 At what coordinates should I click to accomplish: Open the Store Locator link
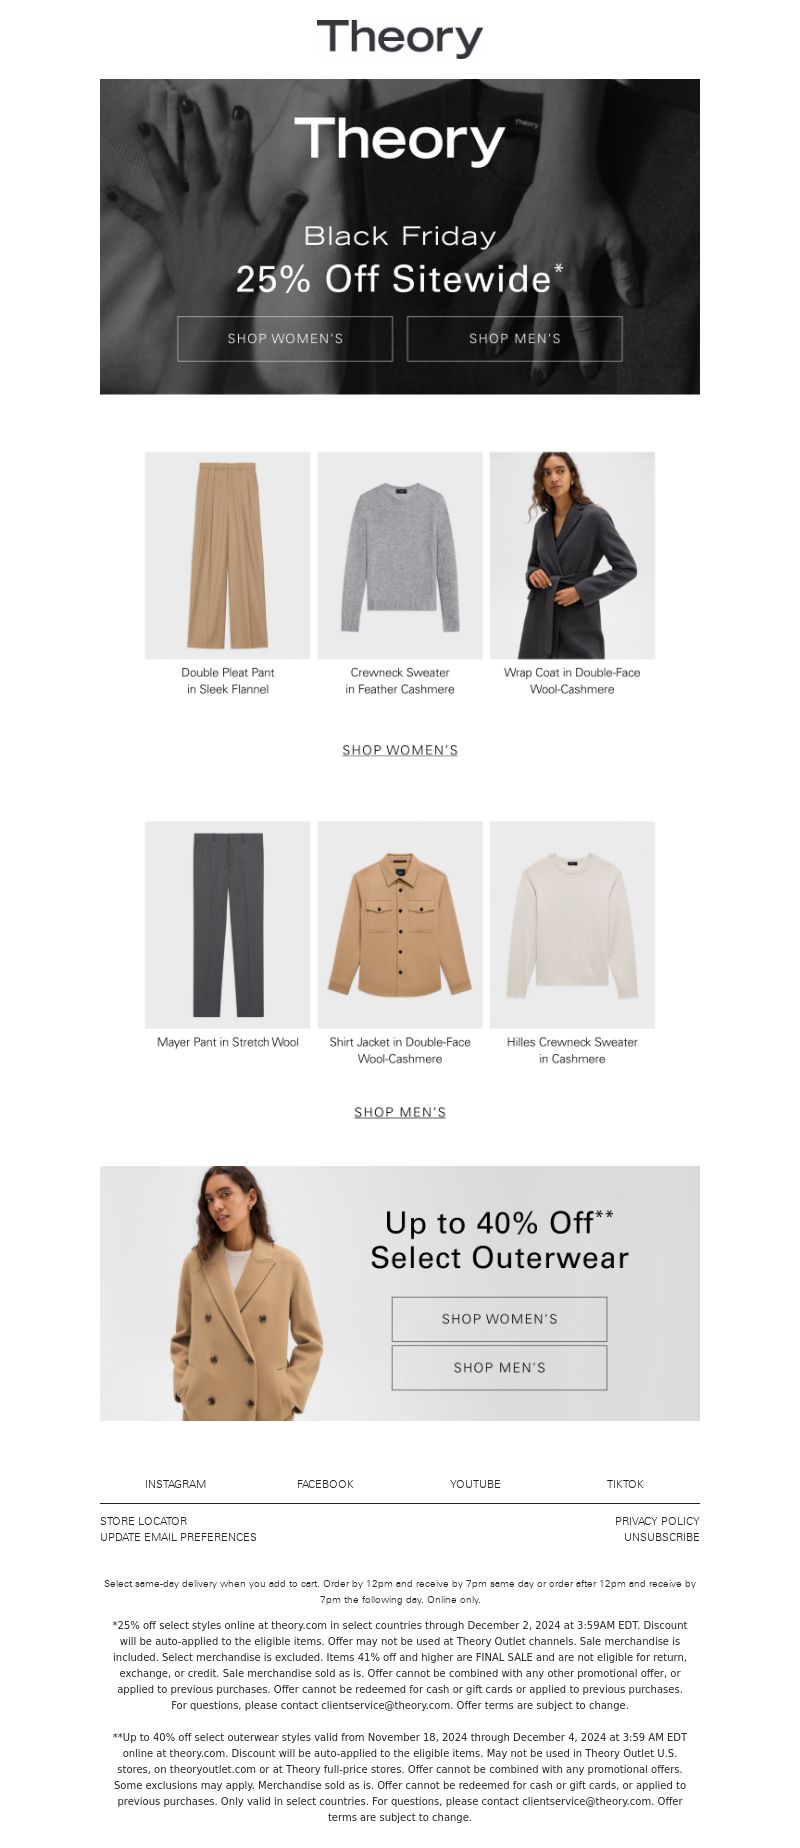point(144,1521)
